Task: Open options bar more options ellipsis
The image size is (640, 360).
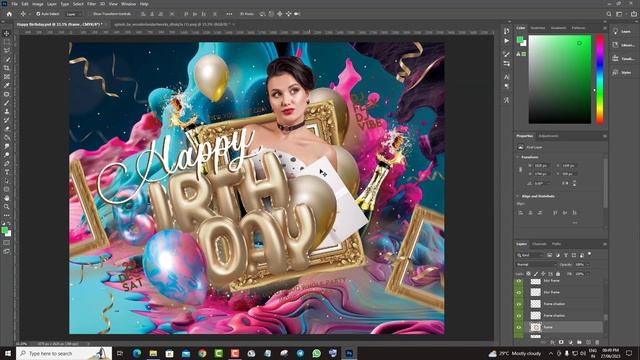Action: click(229, 14)
